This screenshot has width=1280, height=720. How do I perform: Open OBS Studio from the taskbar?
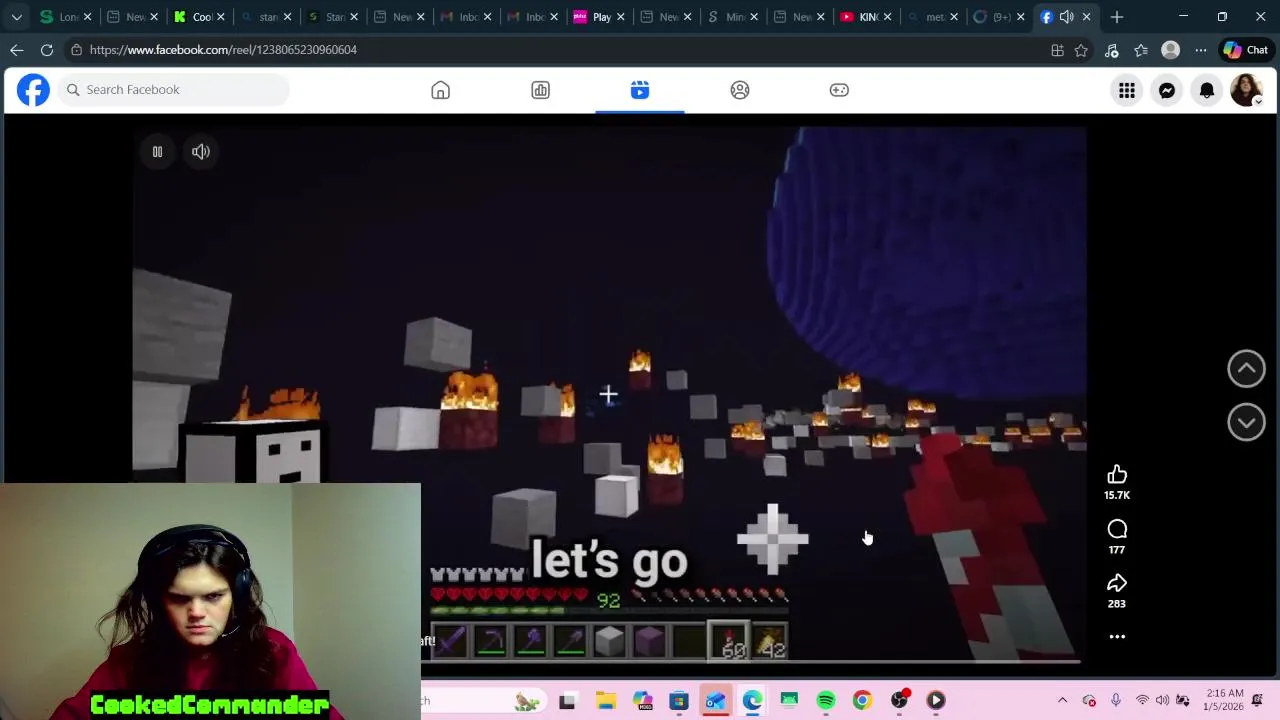tap(899, 701)
